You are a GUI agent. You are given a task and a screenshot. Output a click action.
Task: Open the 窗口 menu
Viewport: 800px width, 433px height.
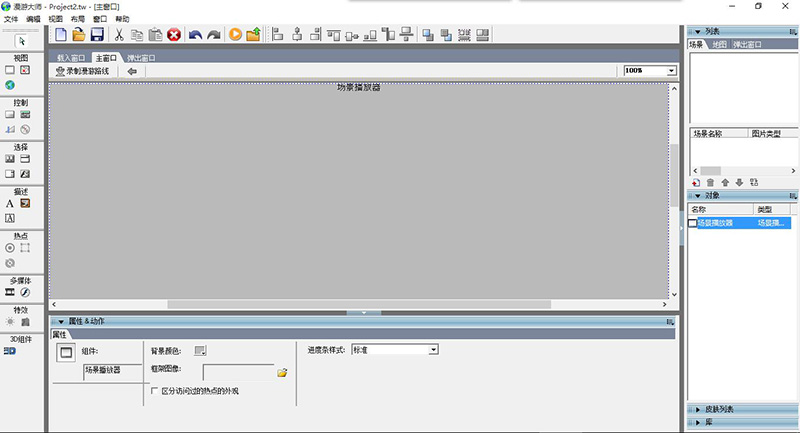(100, 19)
